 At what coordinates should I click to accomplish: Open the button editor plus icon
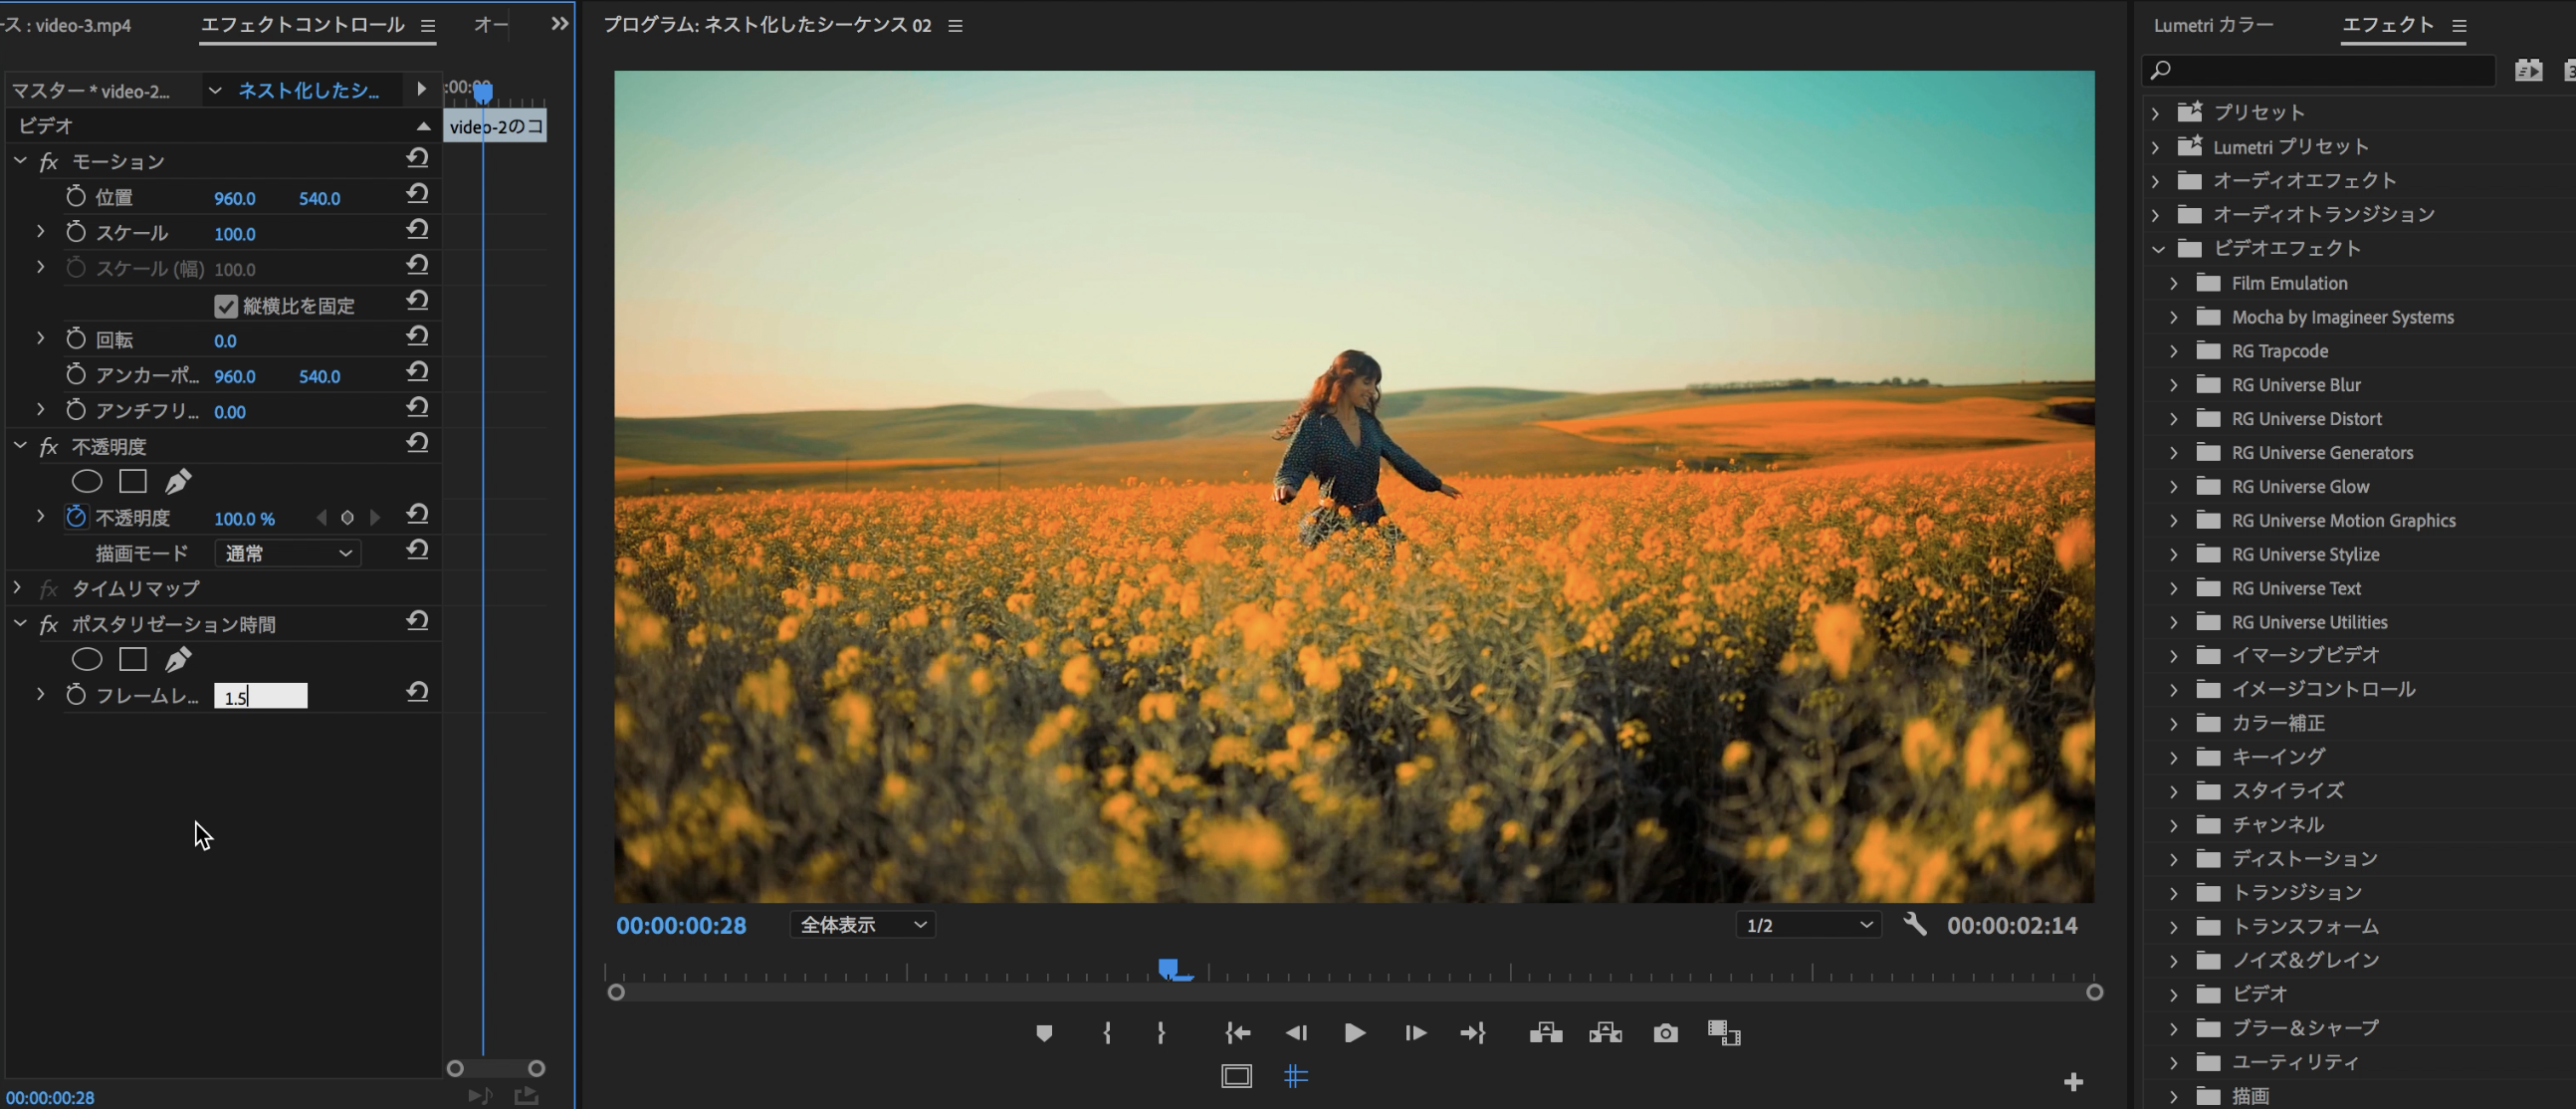[x=2073, y=1082]
